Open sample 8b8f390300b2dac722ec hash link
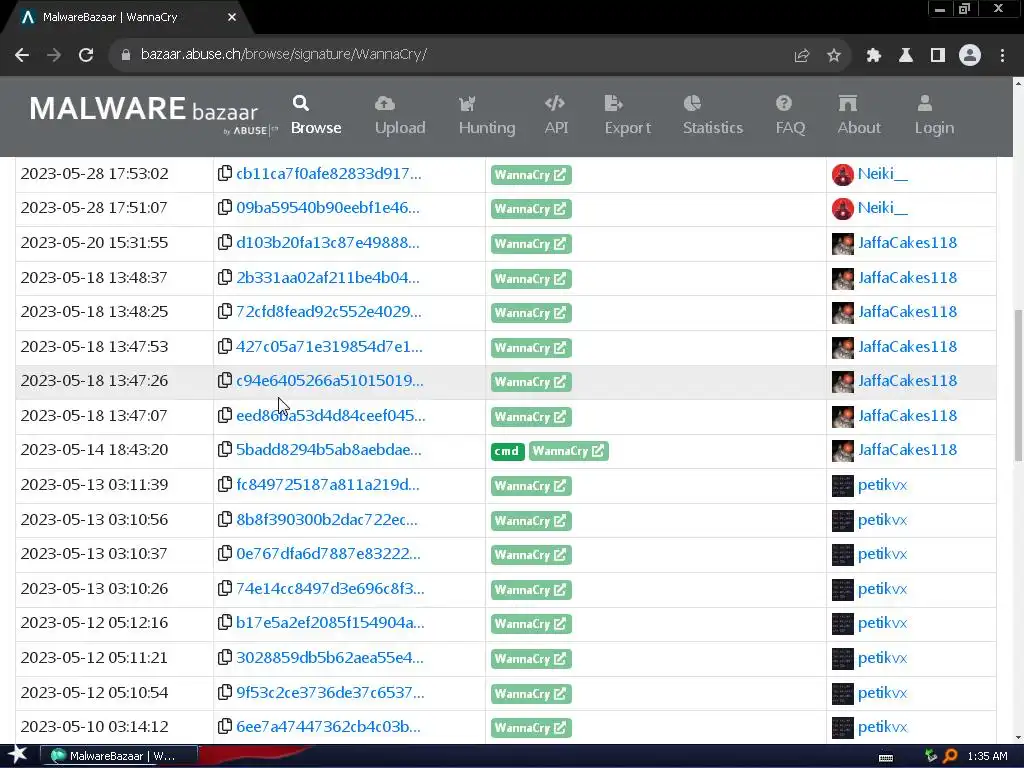The width and height of the screenshot is (1024, 768). pyautogui.click(x=327, y=520)
